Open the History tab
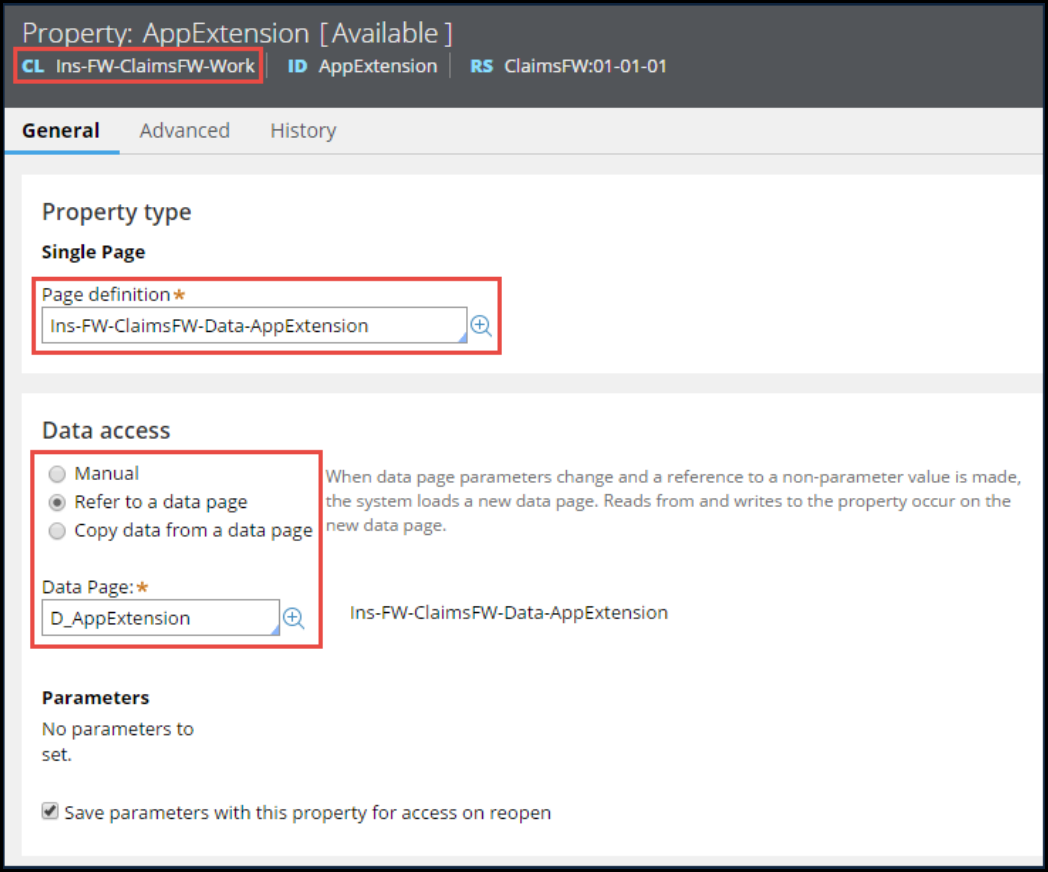The height and width of the screenshot is (872, 1048). click(x=303, y=131)
